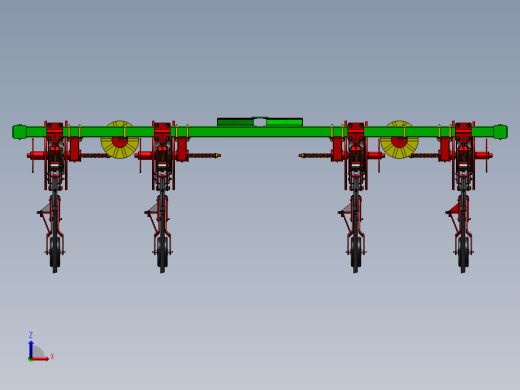Select the right green beam end cap
Image resolution: width=520 pixels, height=390 pixels.
(x=501, y=132)
